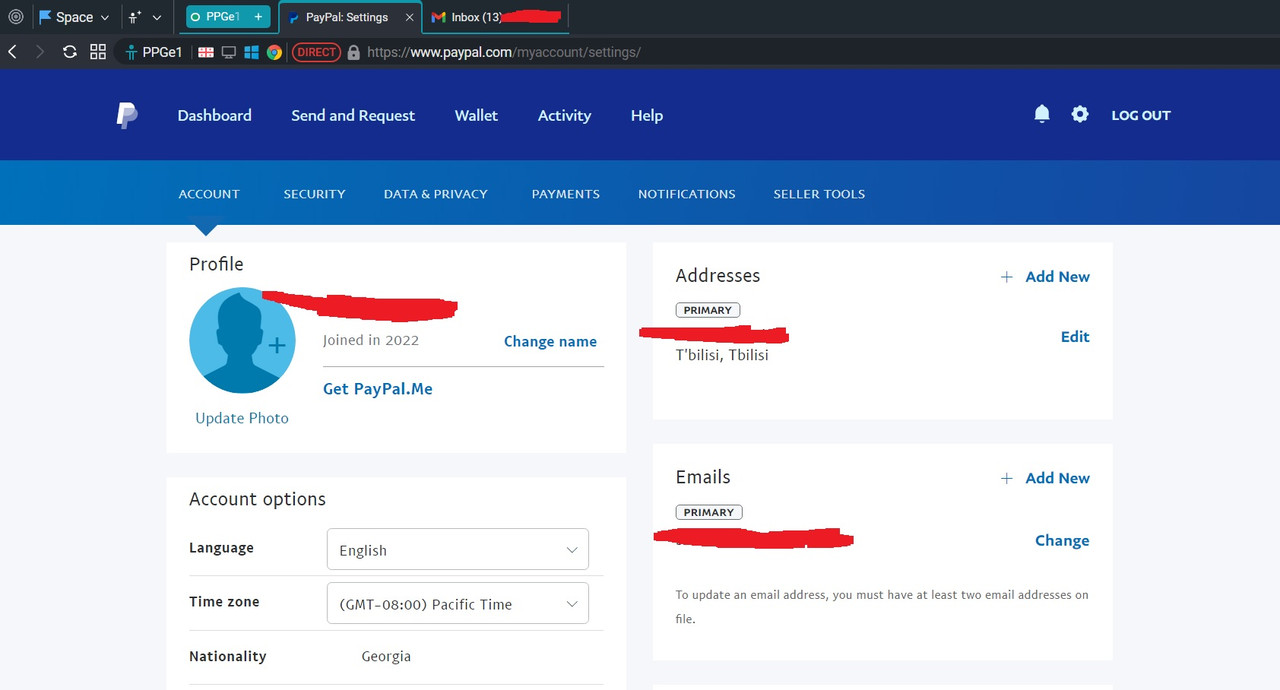Open Send and Request
The height and width of the screenshot is (690, 1280).
353,115
